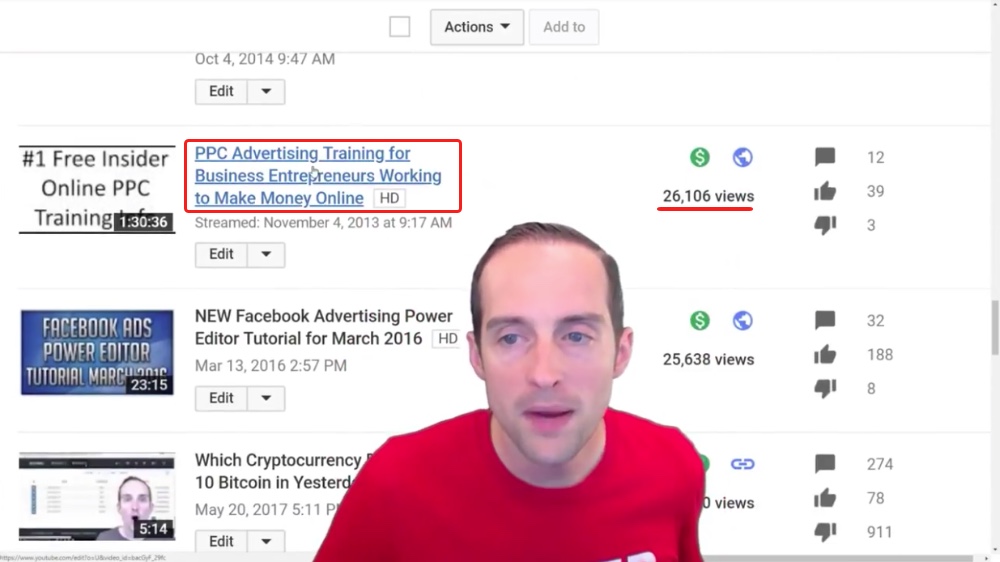Click the globe icon for Facebook Advertising video
This screenshot has width=1000, height=562.
[x=742, y=320]
